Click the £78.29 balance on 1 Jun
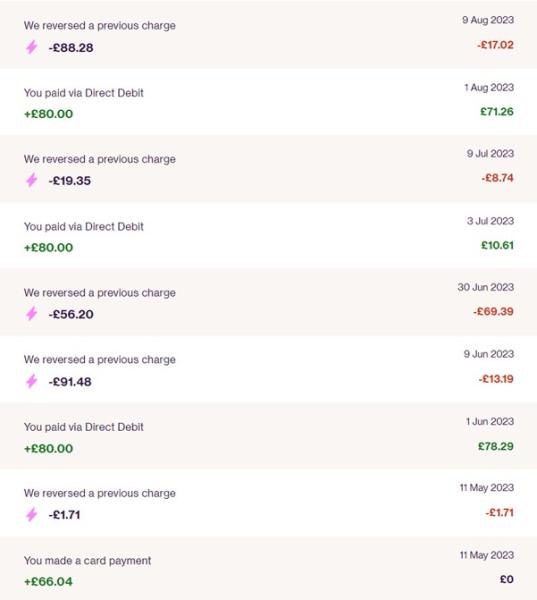This screenshot has height=600, width=537. pyautogui.click(x=496, y=446)
